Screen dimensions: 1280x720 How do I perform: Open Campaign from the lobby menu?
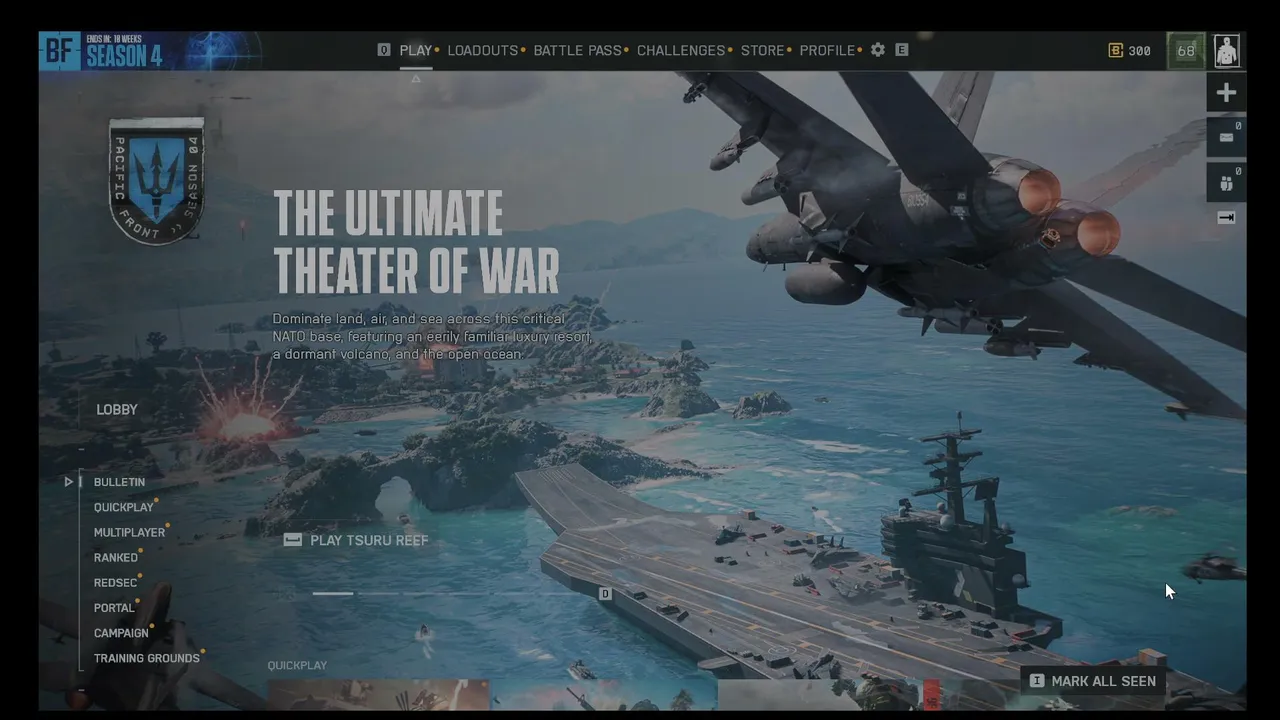pos(121,633)
